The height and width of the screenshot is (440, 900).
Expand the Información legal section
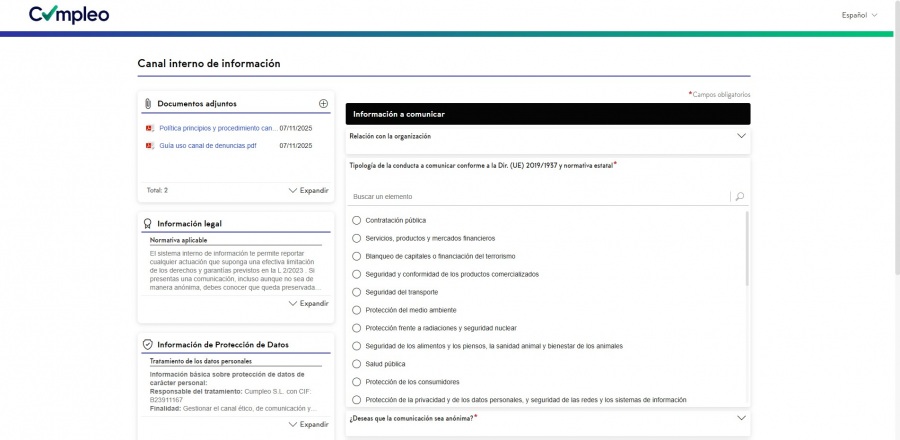(309, 303)
